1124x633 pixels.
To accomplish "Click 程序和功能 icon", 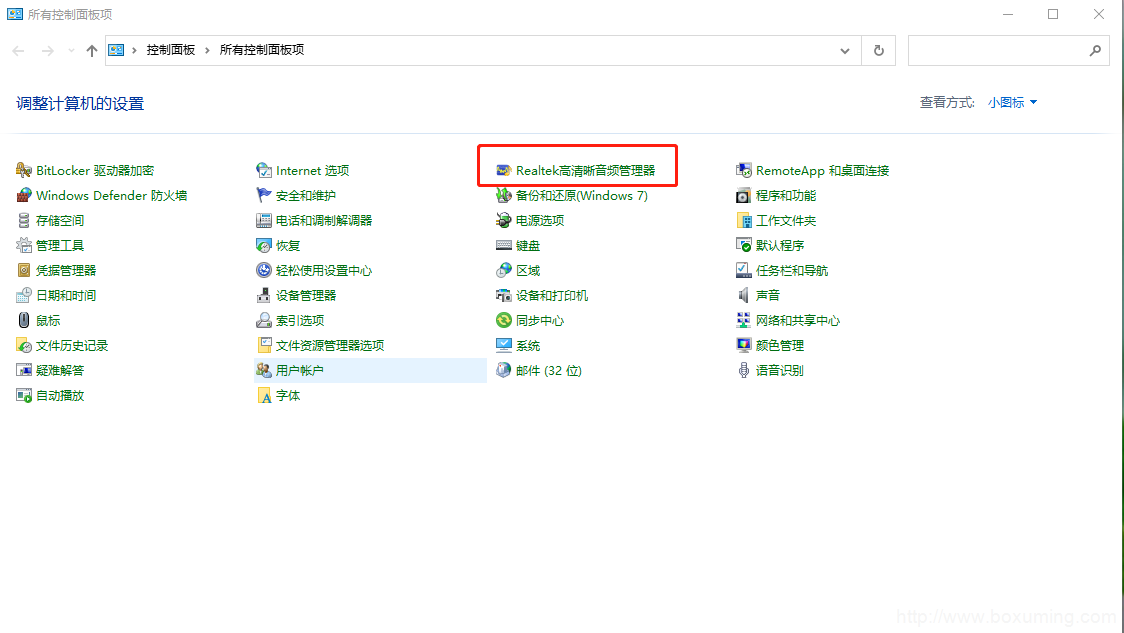I will (x=744, y=196).
